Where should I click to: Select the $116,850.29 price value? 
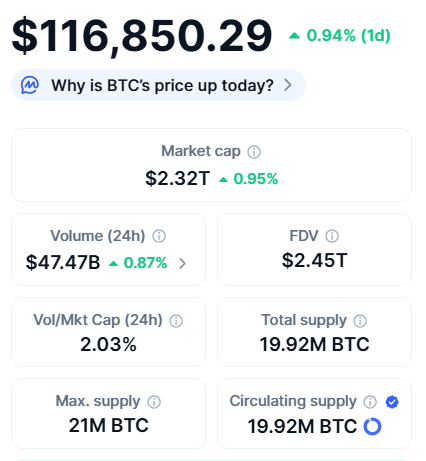[x=142, y=36]
